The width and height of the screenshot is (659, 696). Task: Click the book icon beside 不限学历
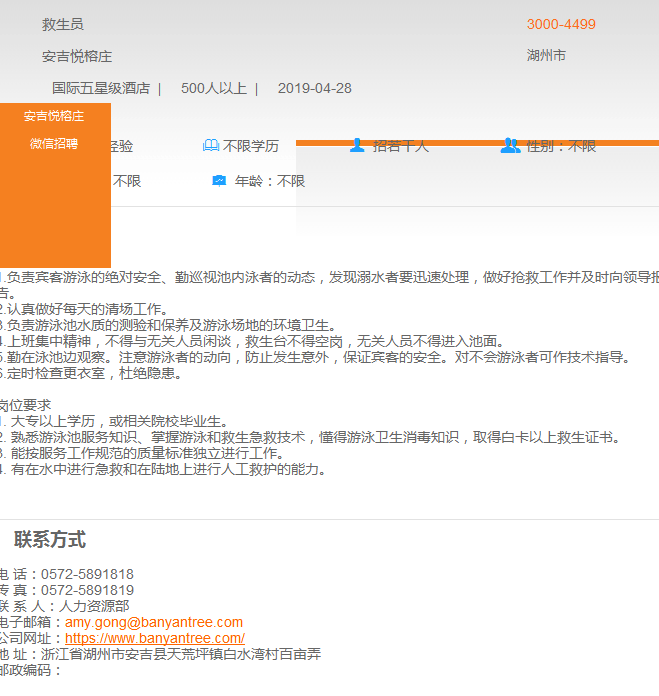pos(210,146)
